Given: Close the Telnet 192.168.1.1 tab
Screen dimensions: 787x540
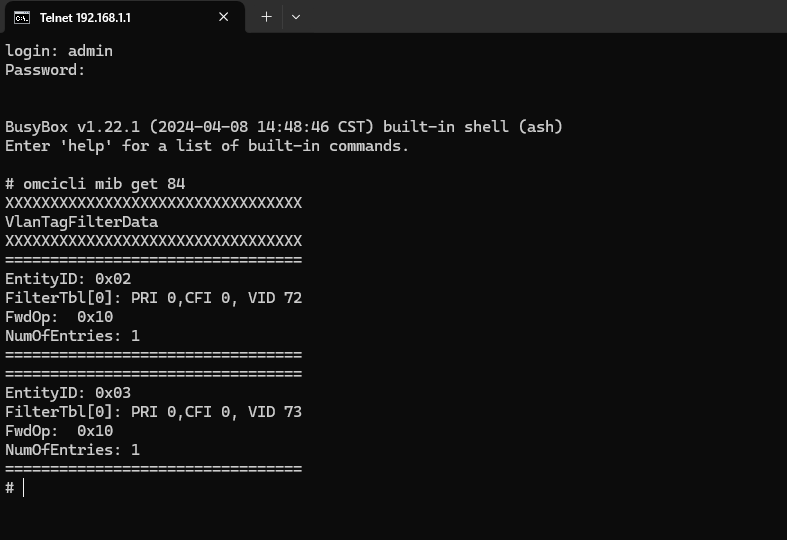Looking at the screenshot, I should pos(223,17).
